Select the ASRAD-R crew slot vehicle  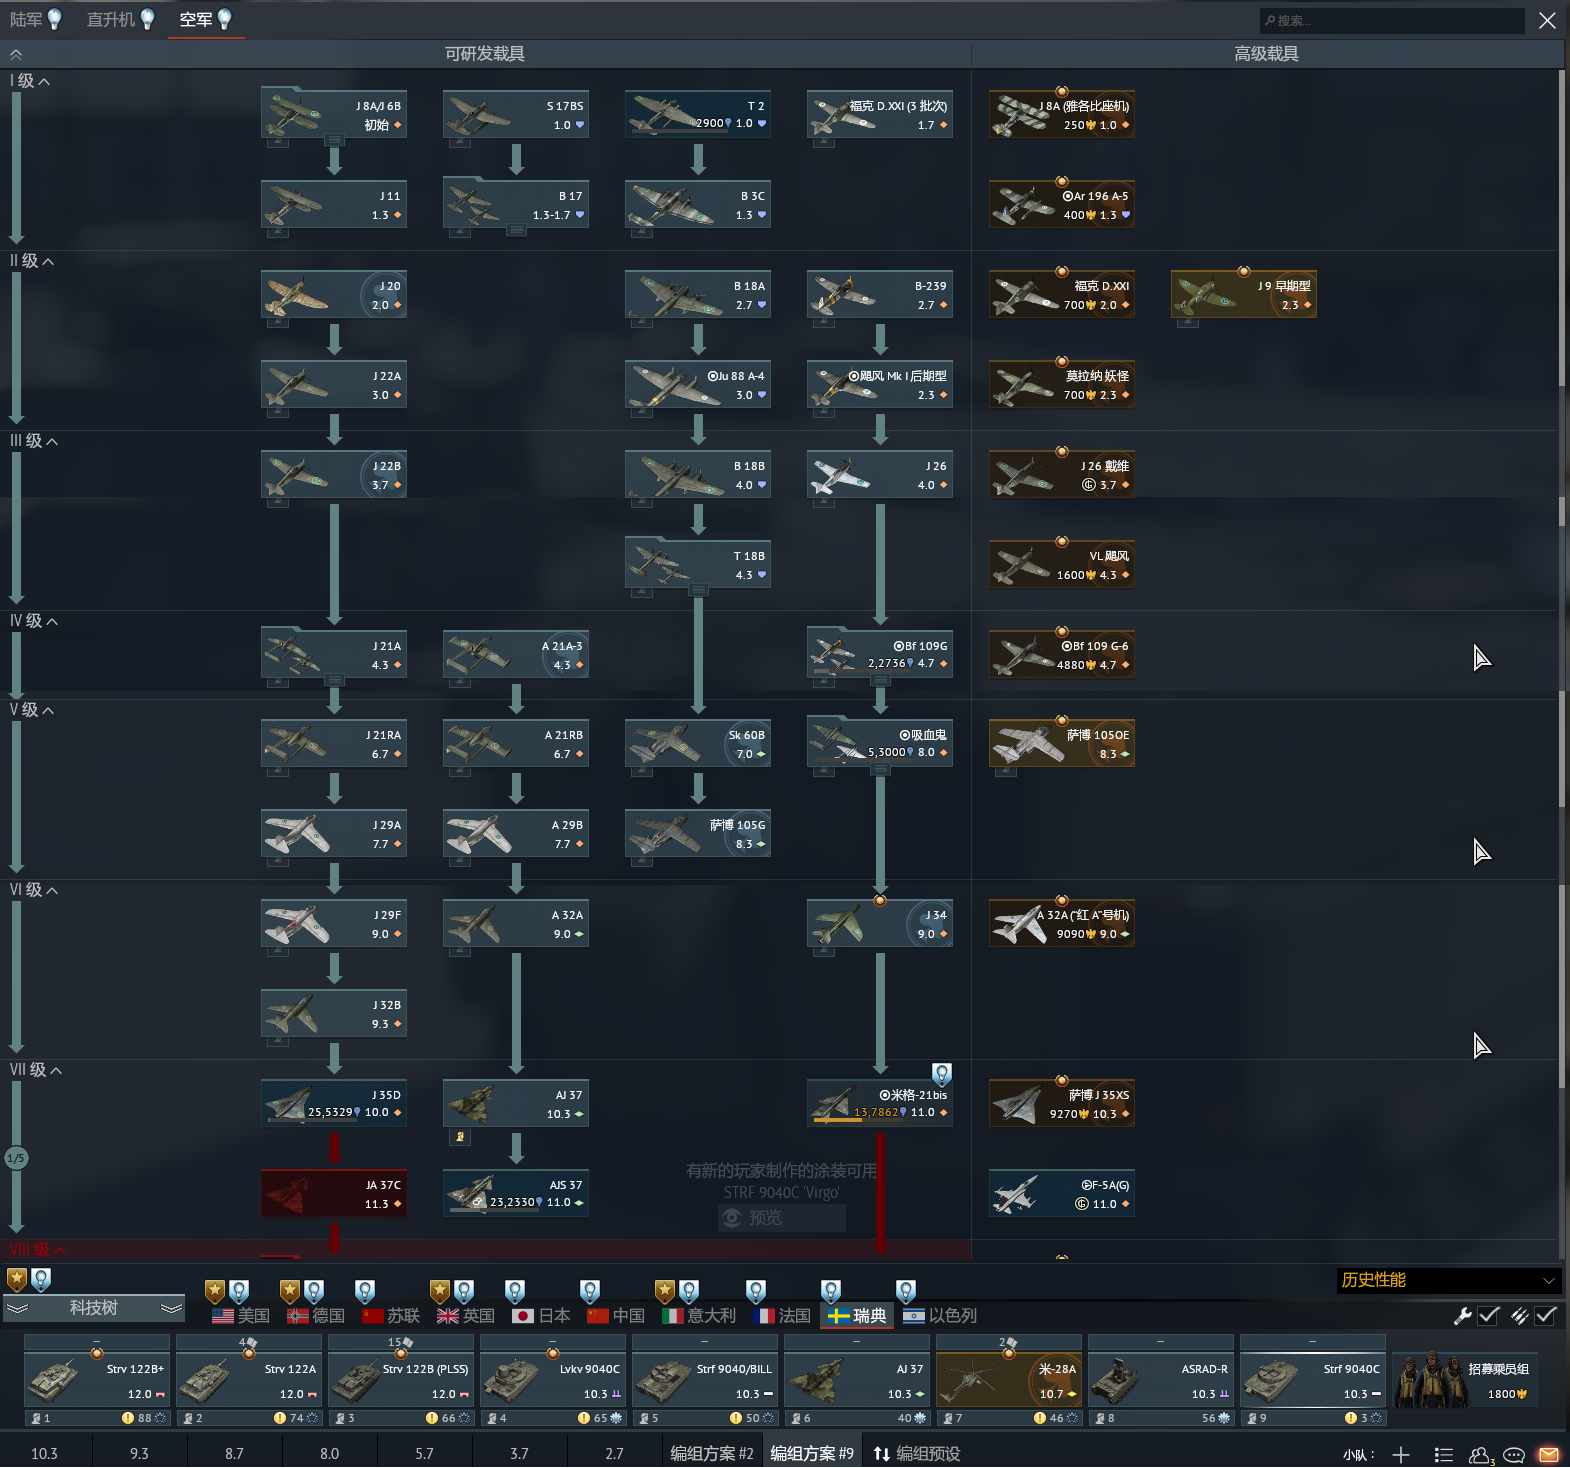coord(1161,1380)
